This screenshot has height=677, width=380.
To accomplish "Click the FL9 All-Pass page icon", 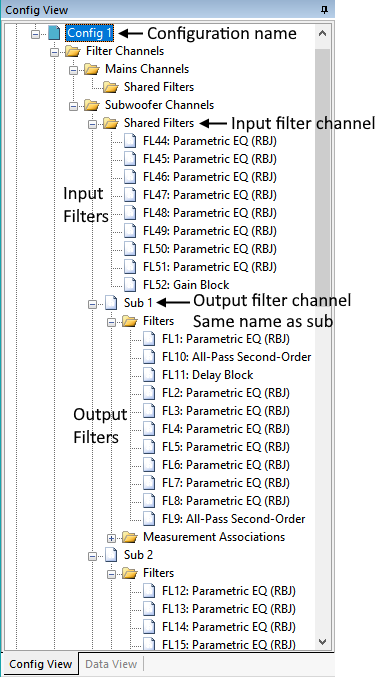I will pyautogui.click(x=149, y=519).
